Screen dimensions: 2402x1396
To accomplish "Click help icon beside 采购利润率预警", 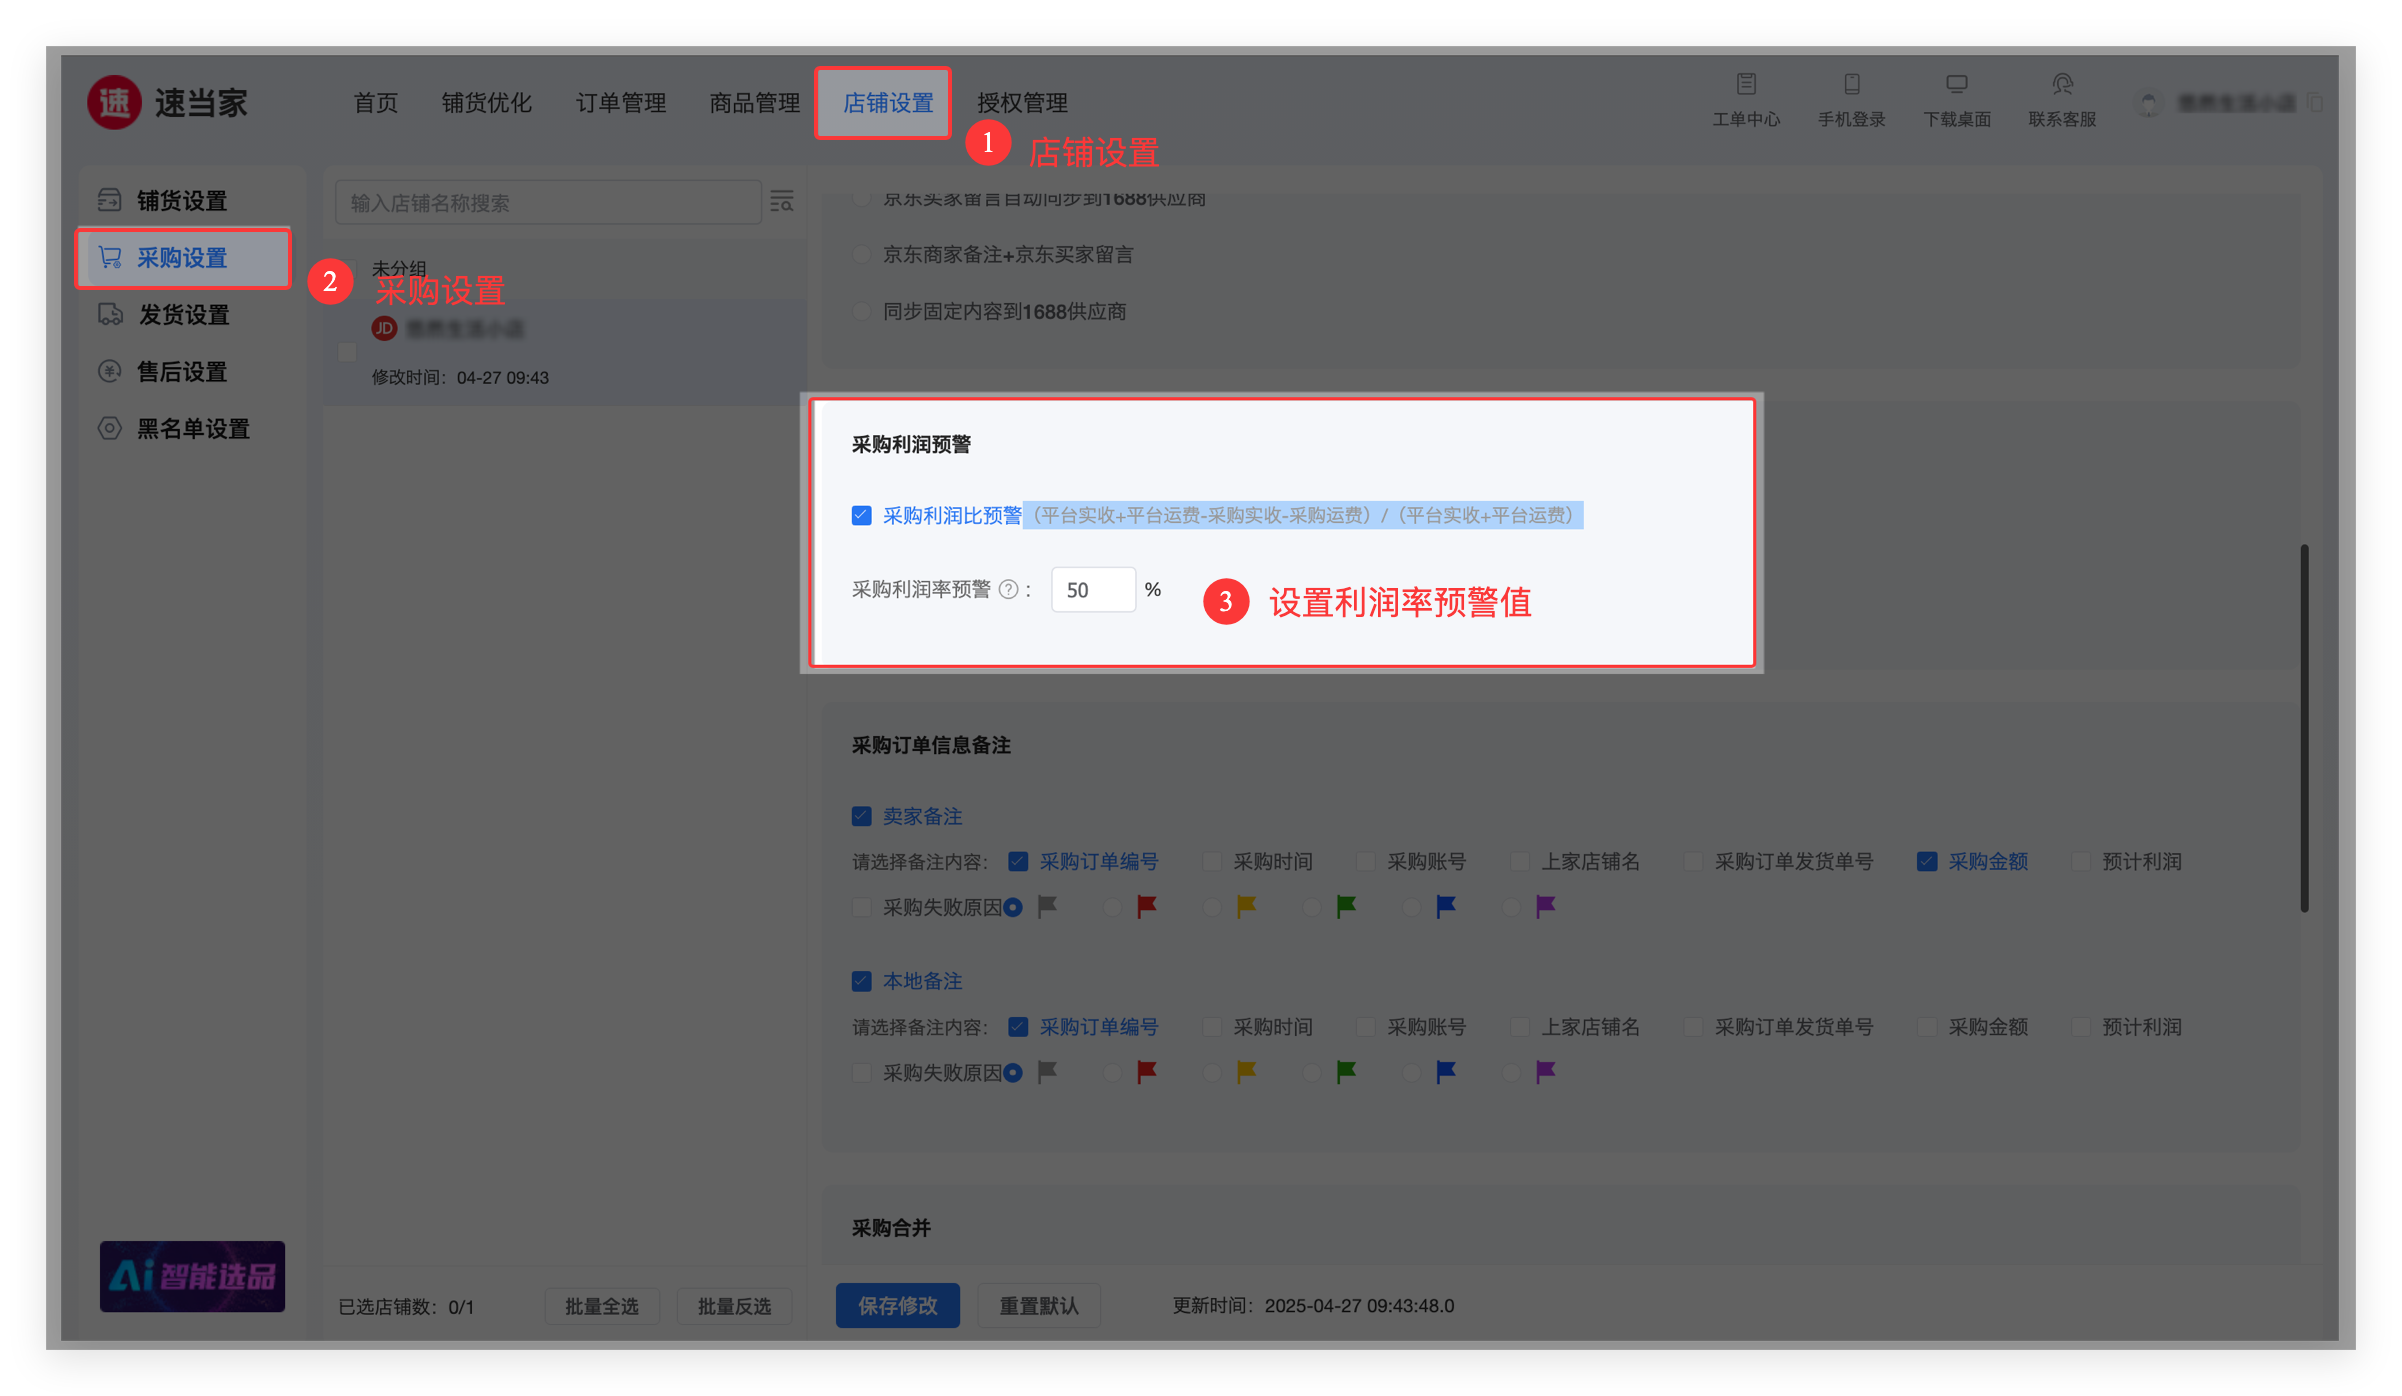I will pyautogui.click(x=1009, y=590).
